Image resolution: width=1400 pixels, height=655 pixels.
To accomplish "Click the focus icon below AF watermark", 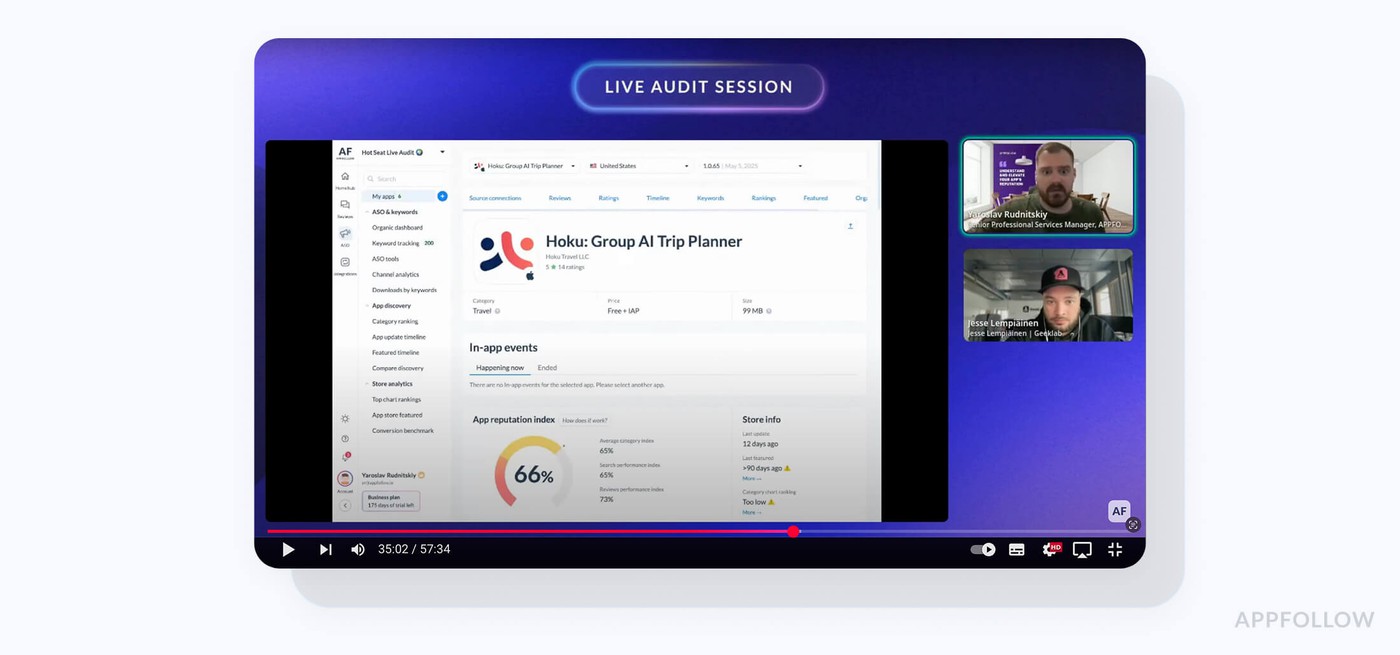I will [x=1133, y=524].
